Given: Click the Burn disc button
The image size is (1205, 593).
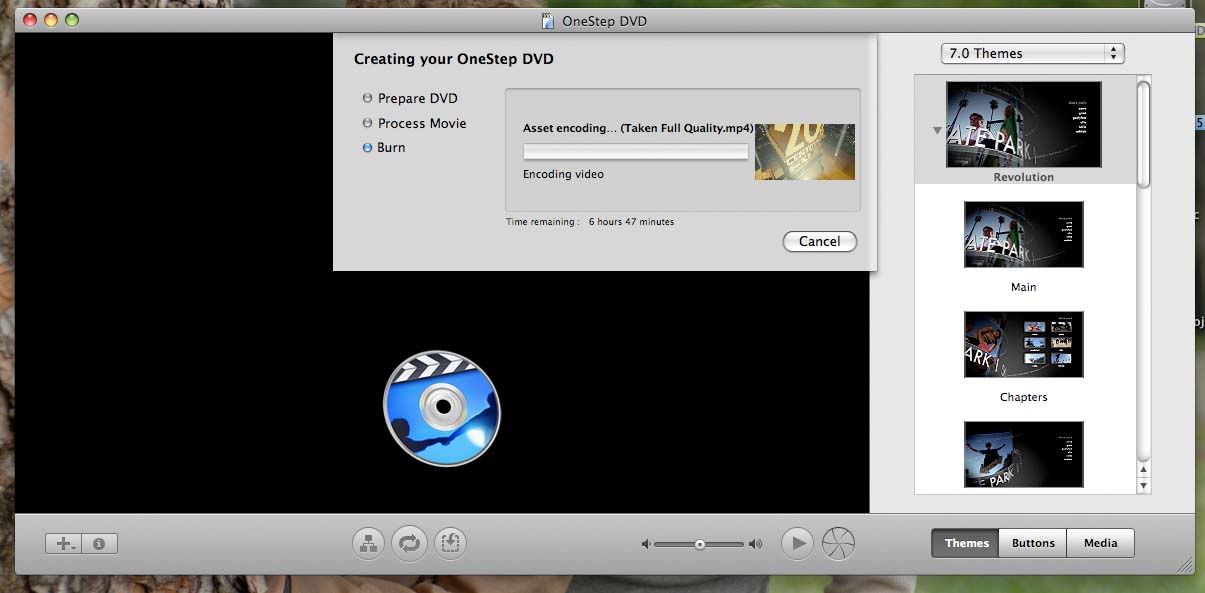Looking at the screenshot, I should pos(838,543).
